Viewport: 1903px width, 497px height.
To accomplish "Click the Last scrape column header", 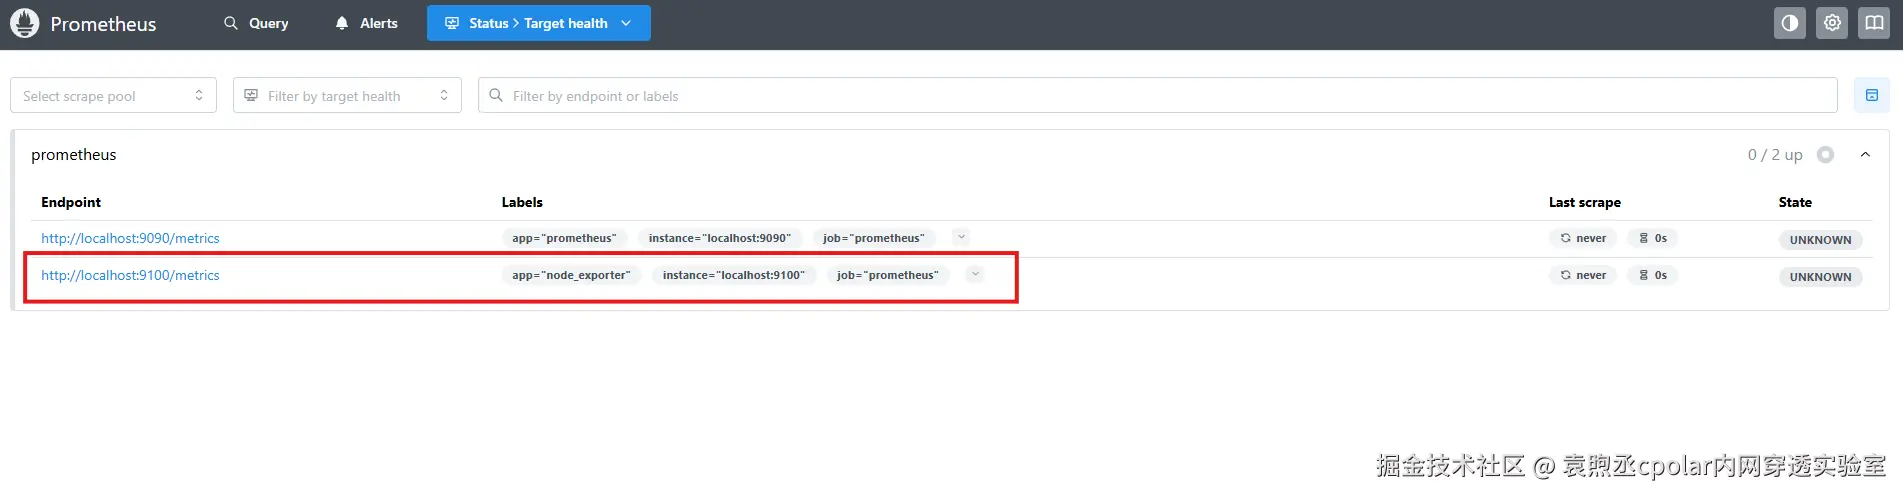I will pyautogui.click(x=1585, y=202).
